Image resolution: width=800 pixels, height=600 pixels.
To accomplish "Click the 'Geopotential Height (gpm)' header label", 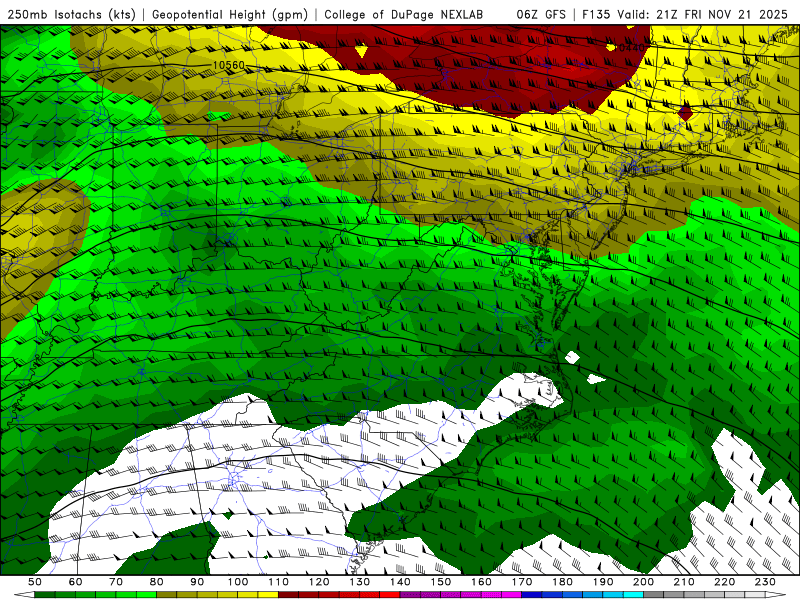I will (x=230, y=14).
